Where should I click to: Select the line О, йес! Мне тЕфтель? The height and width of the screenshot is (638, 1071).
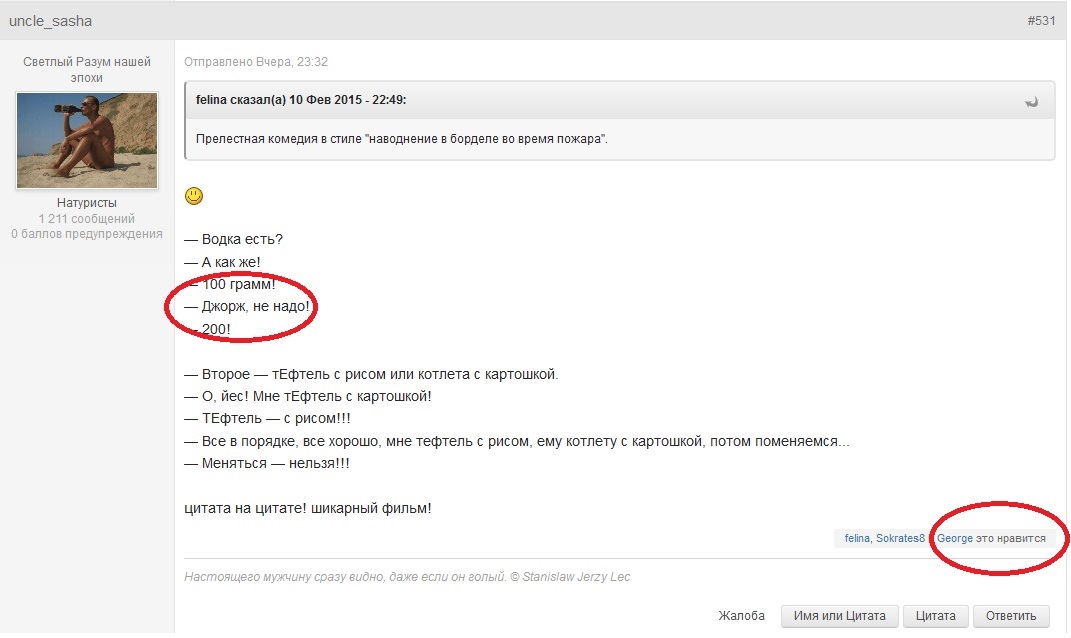(308, 396)
